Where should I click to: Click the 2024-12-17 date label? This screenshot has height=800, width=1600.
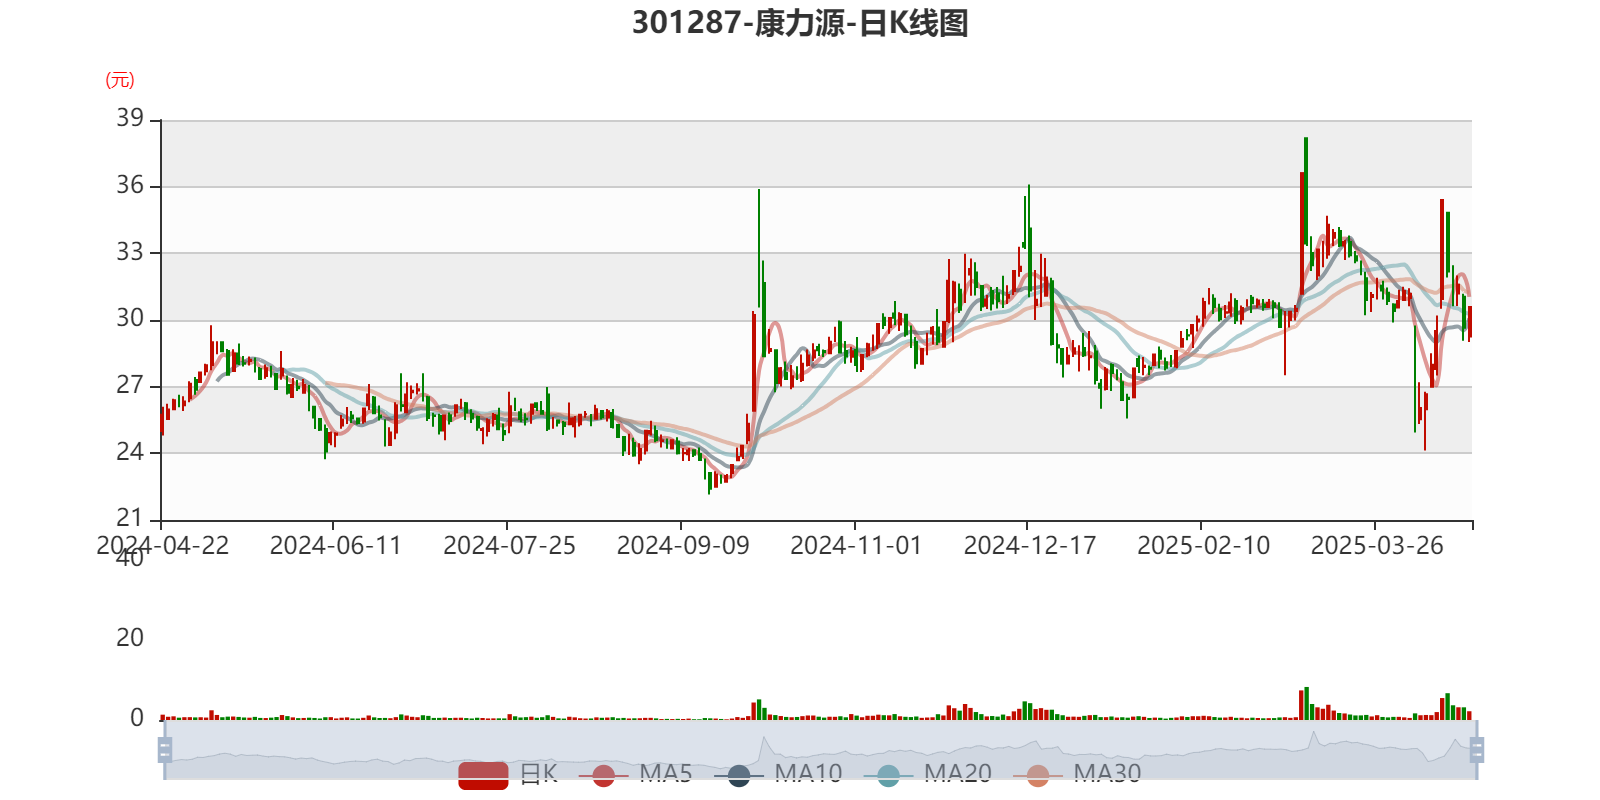pyautogui.click(x=1030, y=546)
